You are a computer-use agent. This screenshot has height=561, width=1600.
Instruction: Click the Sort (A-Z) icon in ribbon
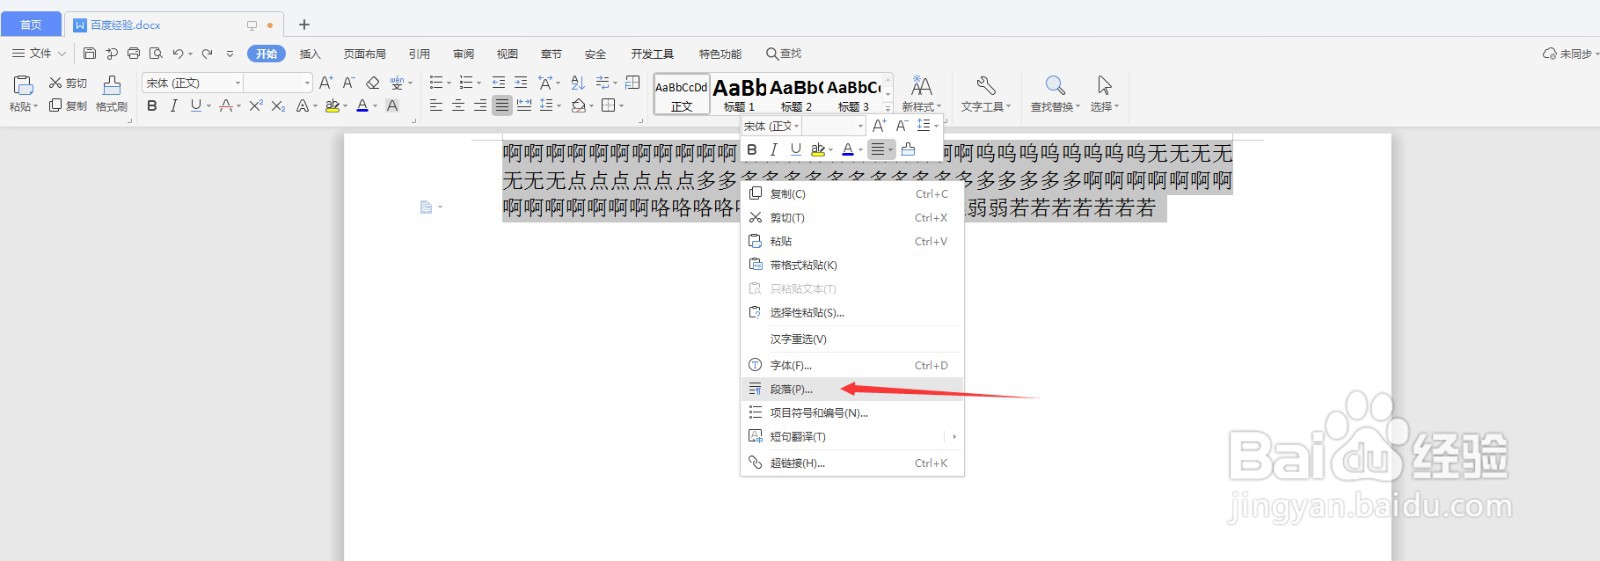[x=578, y=83]
